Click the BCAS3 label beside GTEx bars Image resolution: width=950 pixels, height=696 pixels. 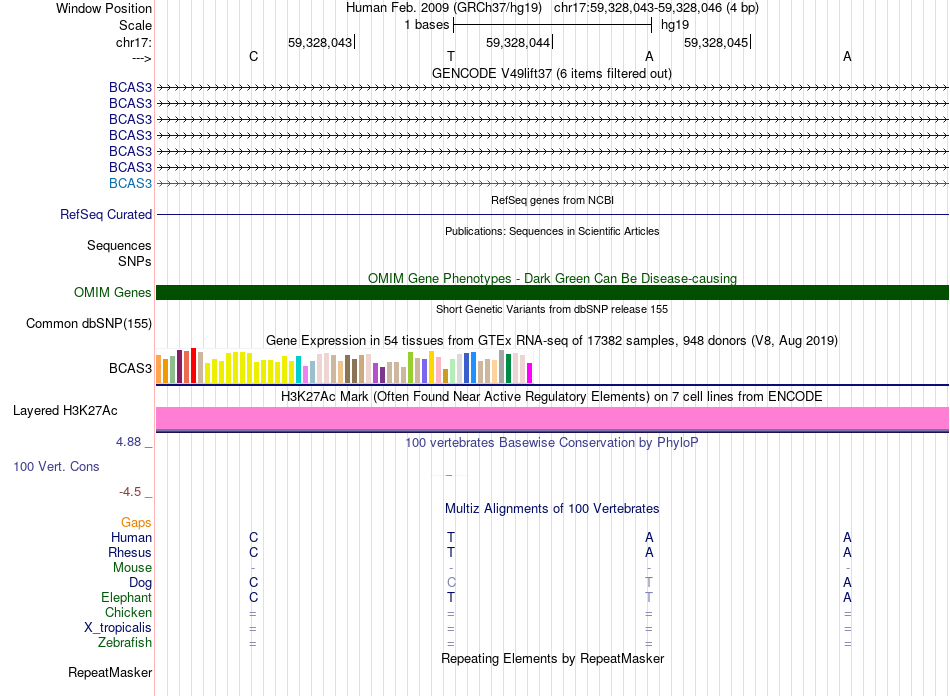130,368
